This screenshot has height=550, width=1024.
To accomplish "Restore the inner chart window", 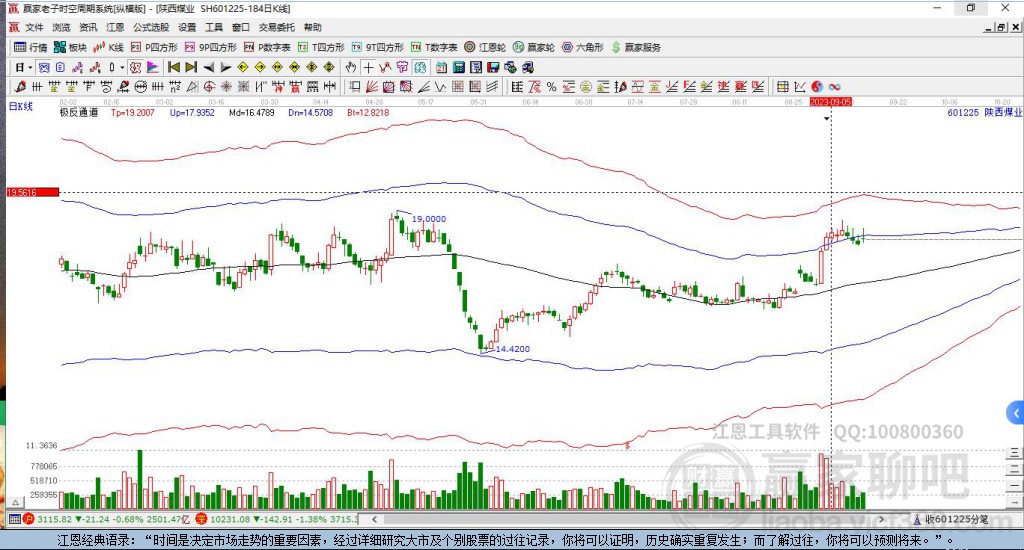I will 1001,27.
